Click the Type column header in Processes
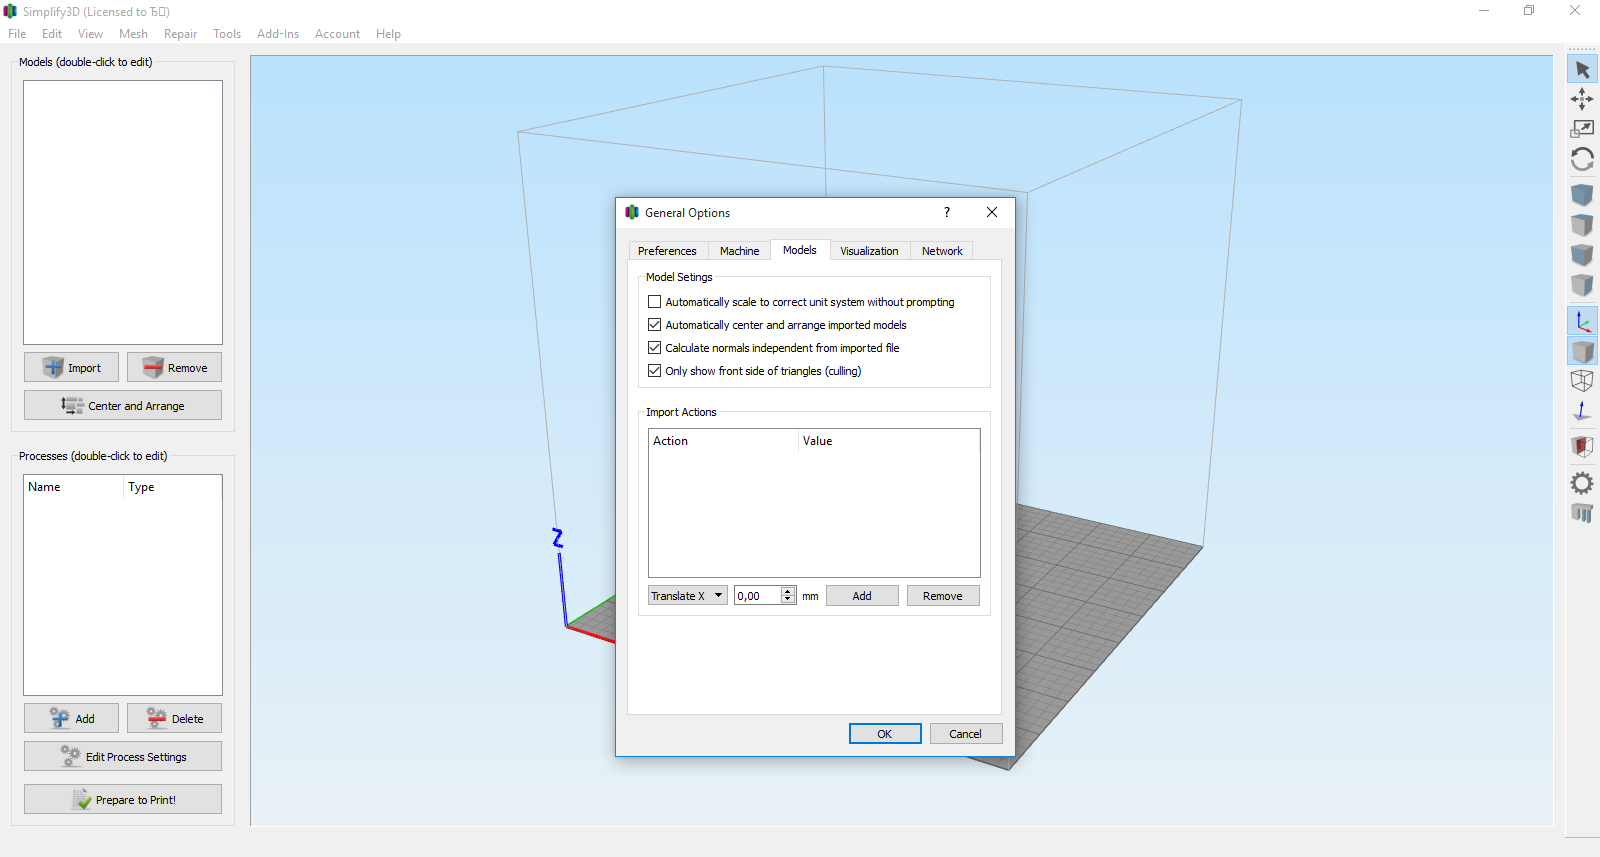 173,487
